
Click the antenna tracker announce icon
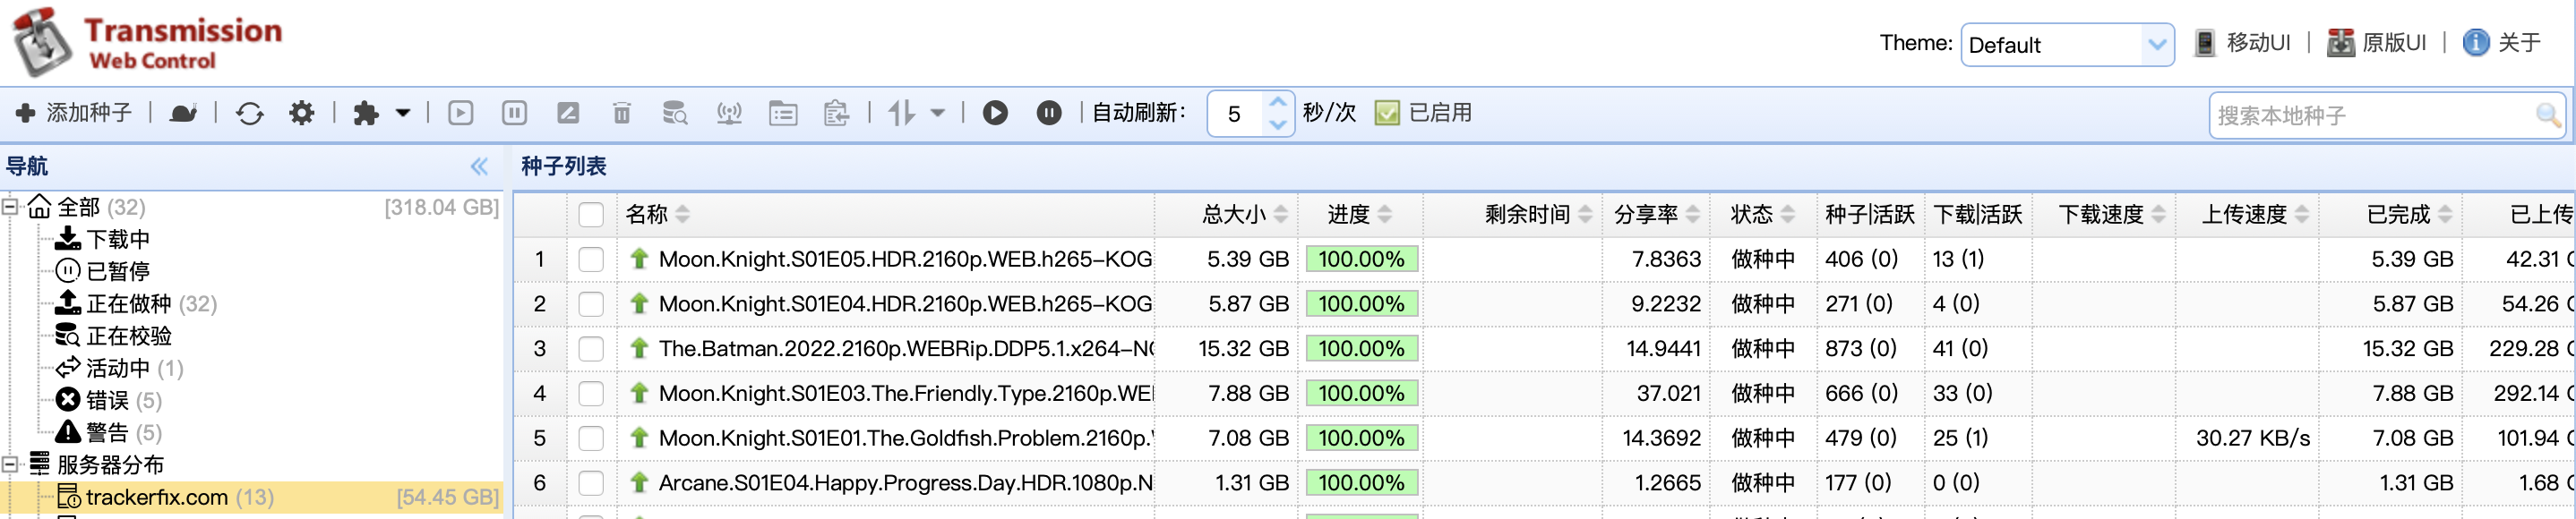(x=729, y=113)
